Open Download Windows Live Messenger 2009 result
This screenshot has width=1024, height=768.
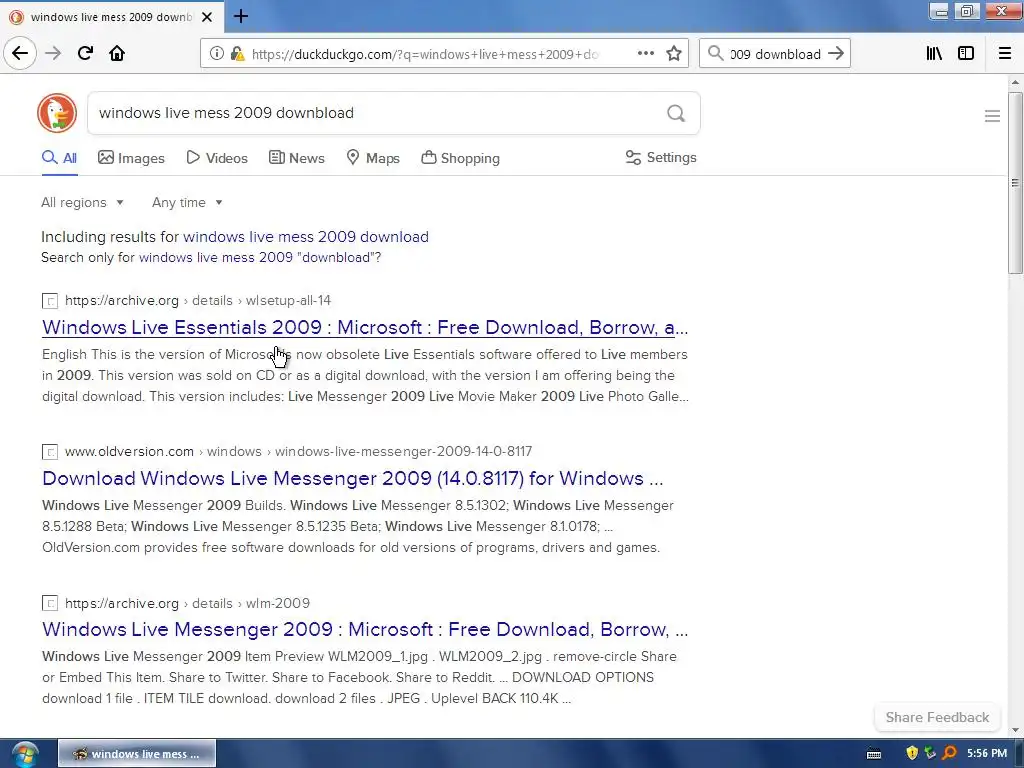click(x=353, y=479)
